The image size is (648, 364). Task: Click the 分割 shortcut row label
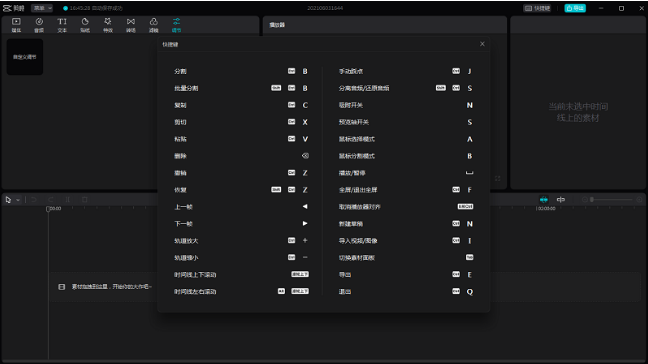(x=180, y=71)
